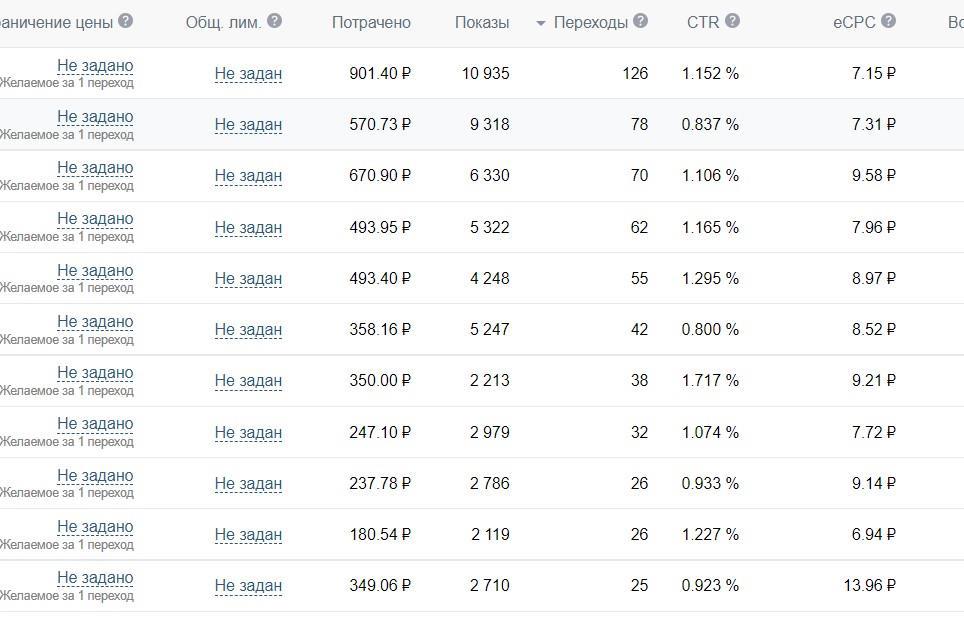Click help icon next to Общ. лим.
The width and height of the screenshot is (964, 618).
[x=275, y=21]
